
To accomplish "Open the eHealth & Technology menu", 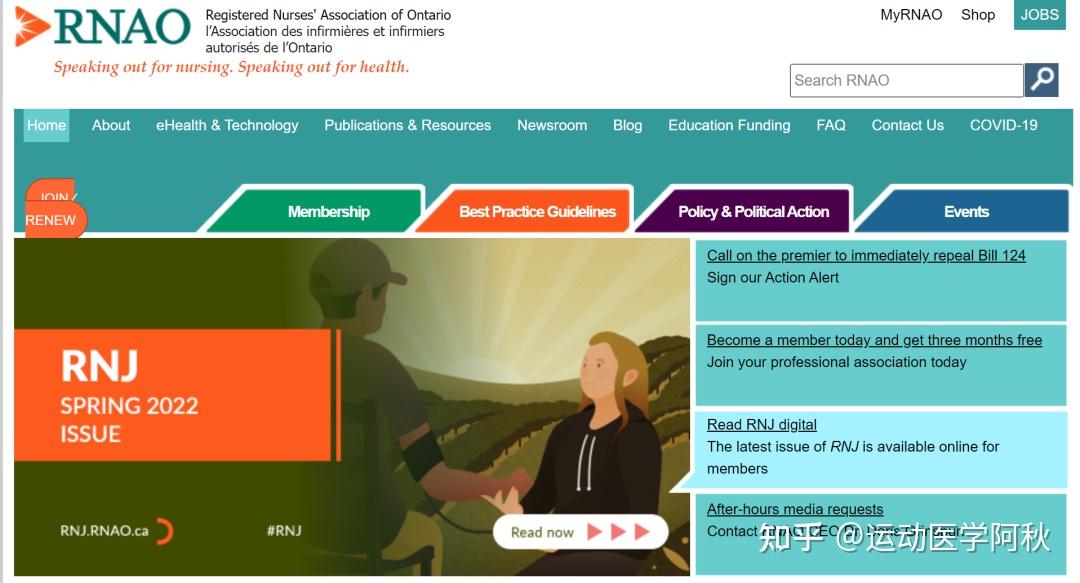I will [227, 125].
